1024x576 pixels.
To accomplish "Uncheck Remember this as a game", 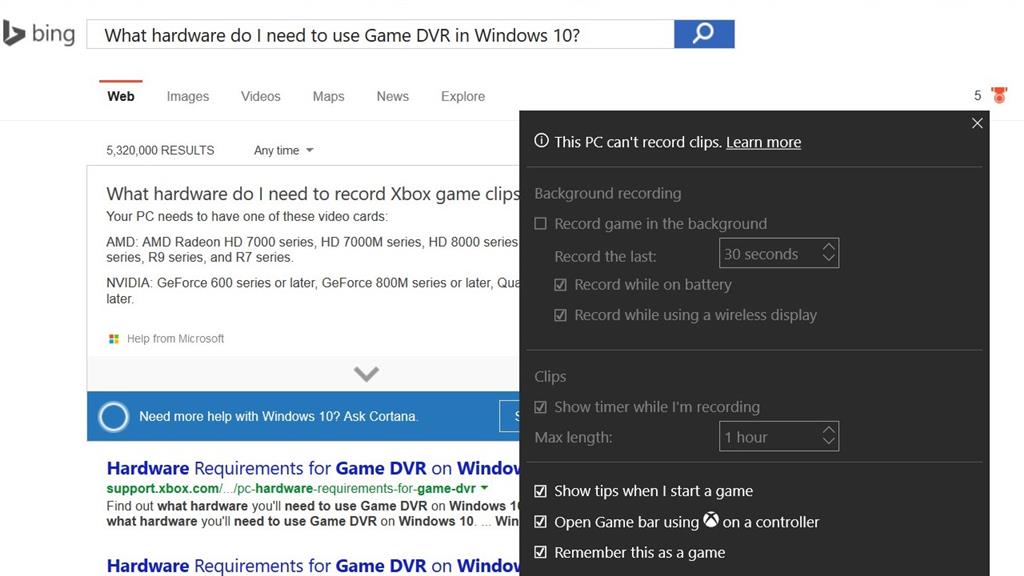I will tap(540, 552).
